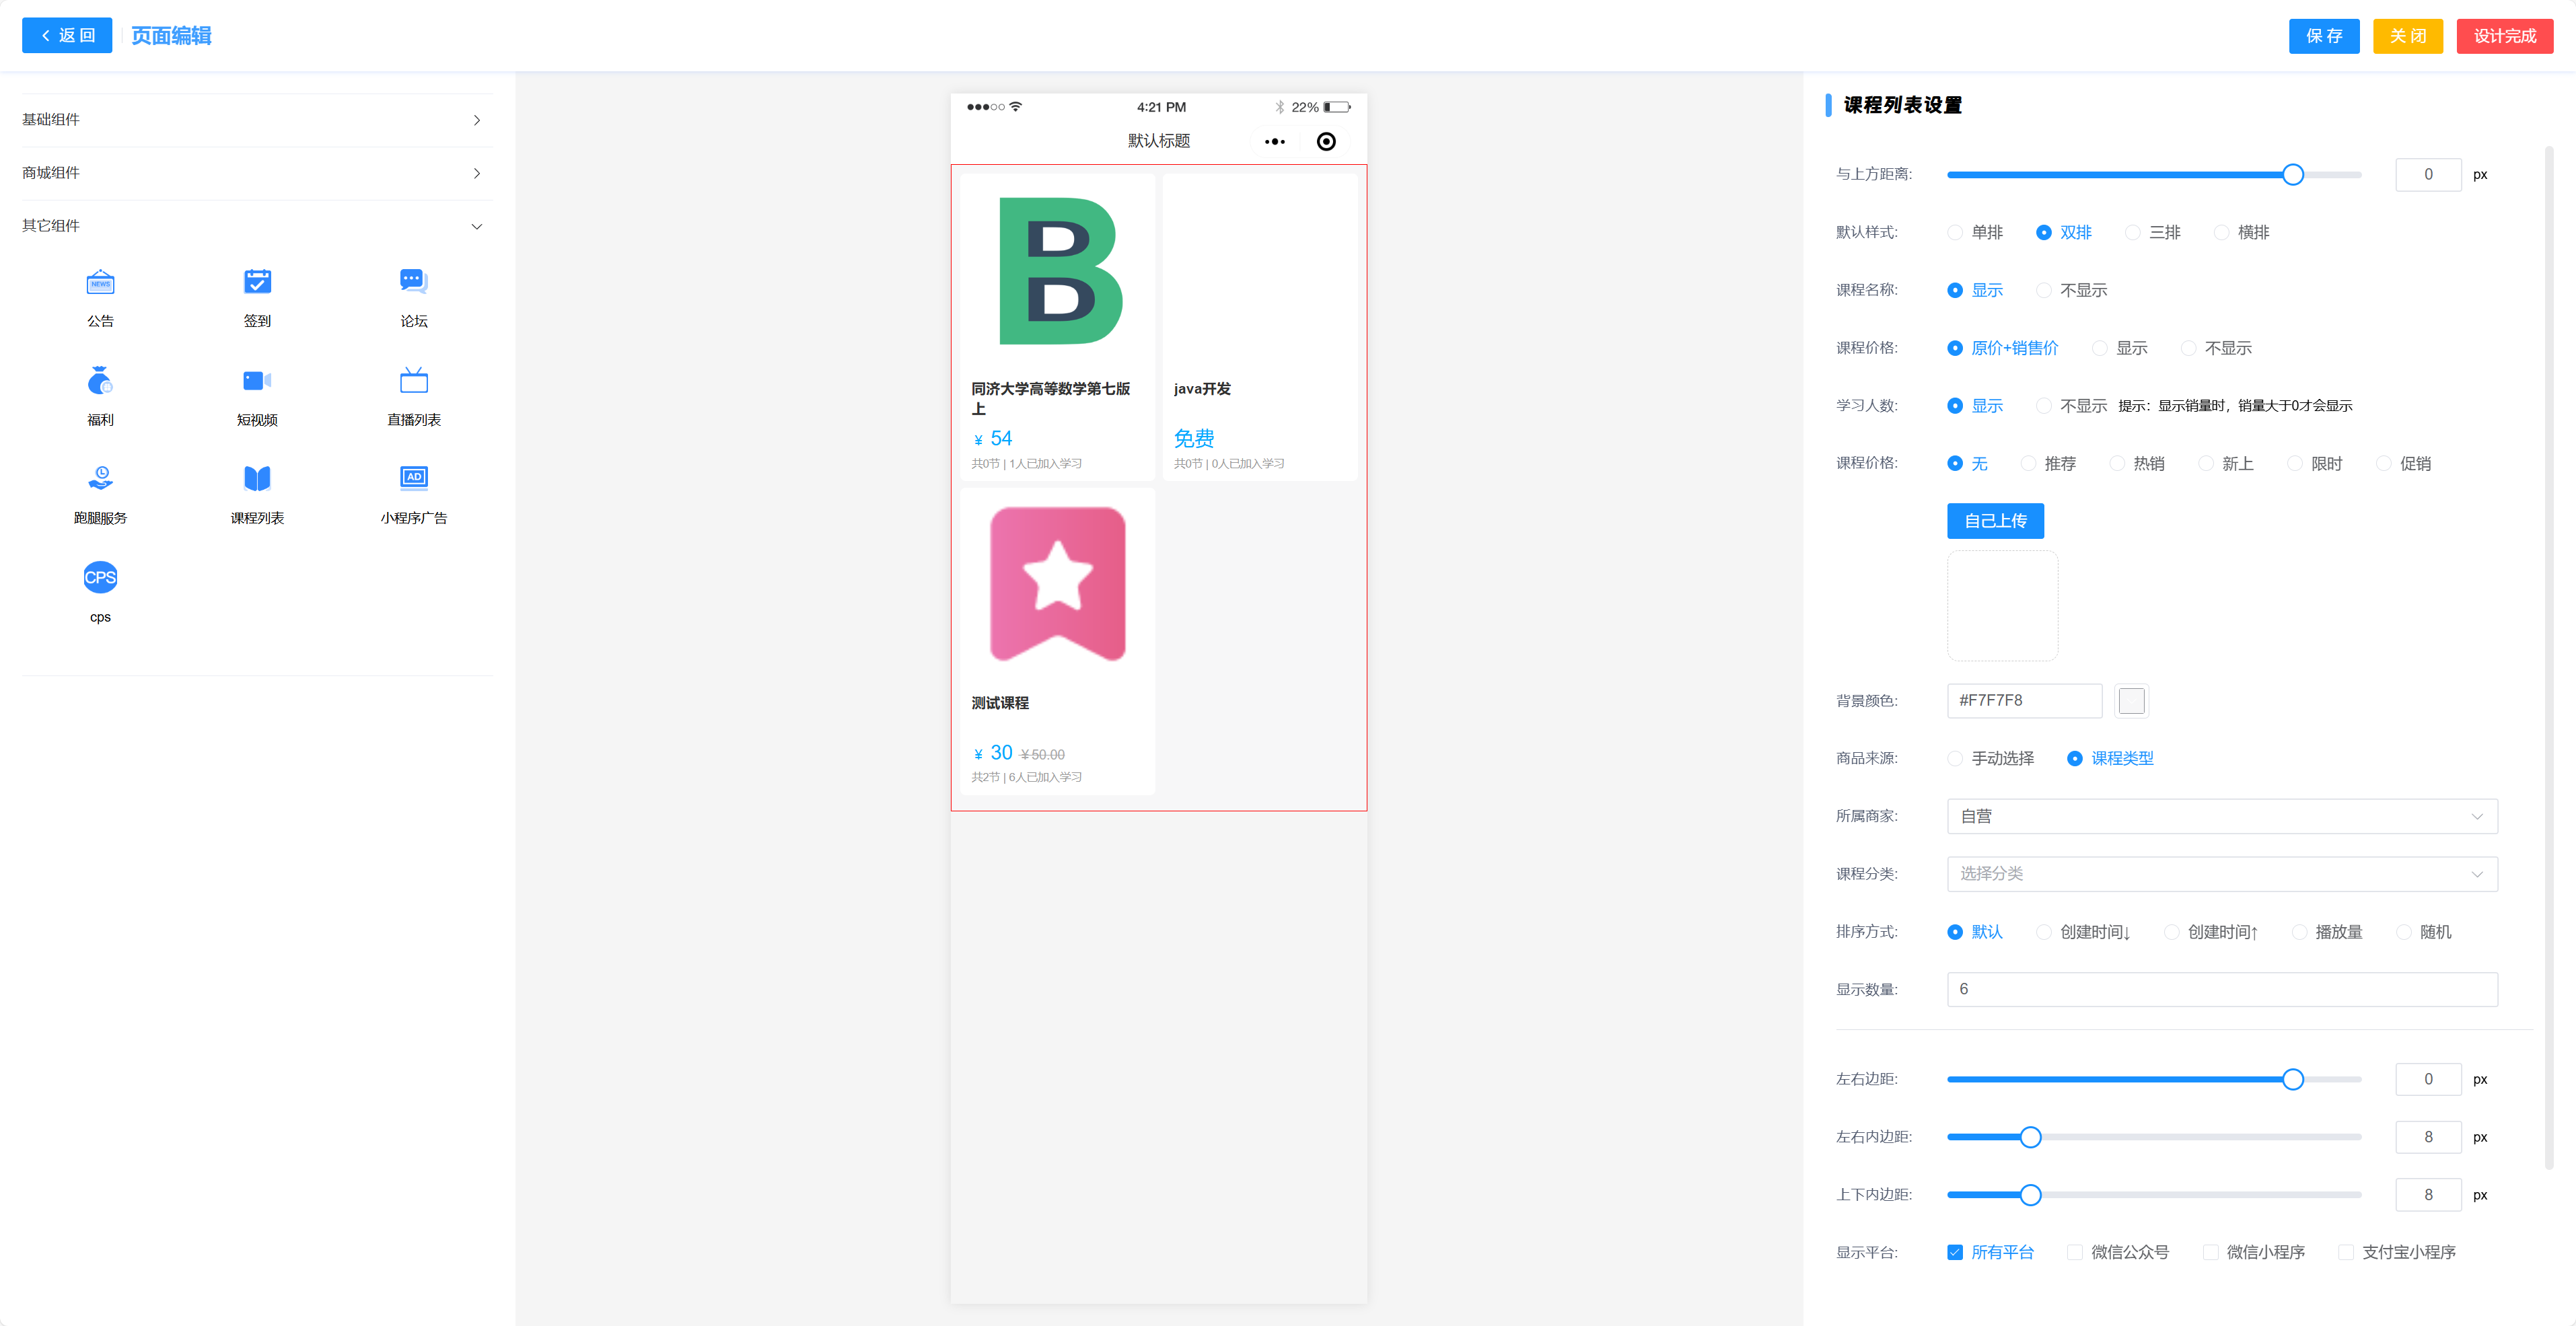Select the 论坛 forum component icon

(413, 283)
